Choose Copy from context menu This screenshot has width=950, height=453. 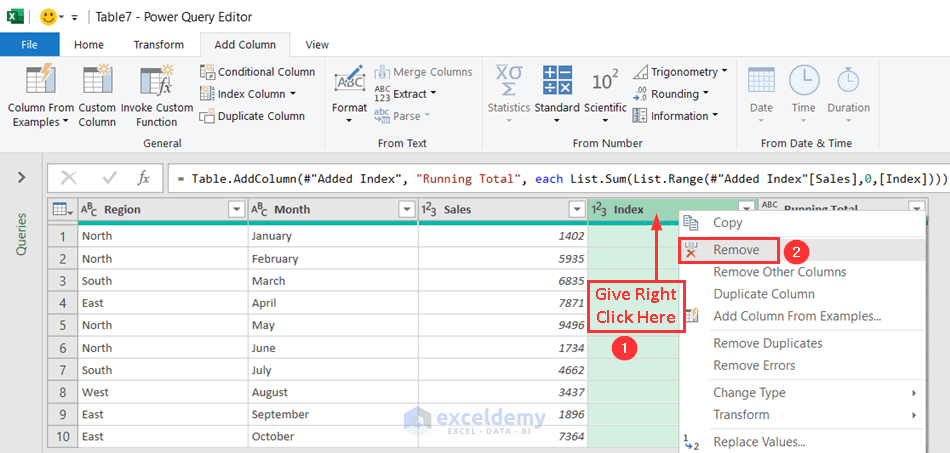pyautogui.click(x=802, y=223)
